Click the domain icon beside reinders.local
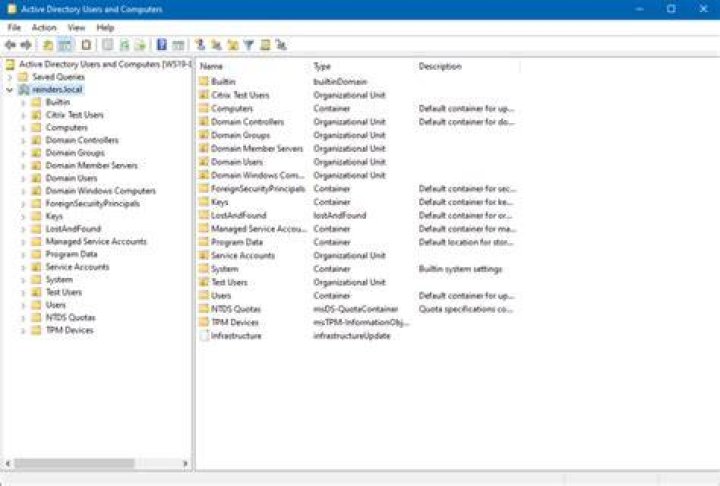The width and height of the screenshot is (720, 486). 24,90
